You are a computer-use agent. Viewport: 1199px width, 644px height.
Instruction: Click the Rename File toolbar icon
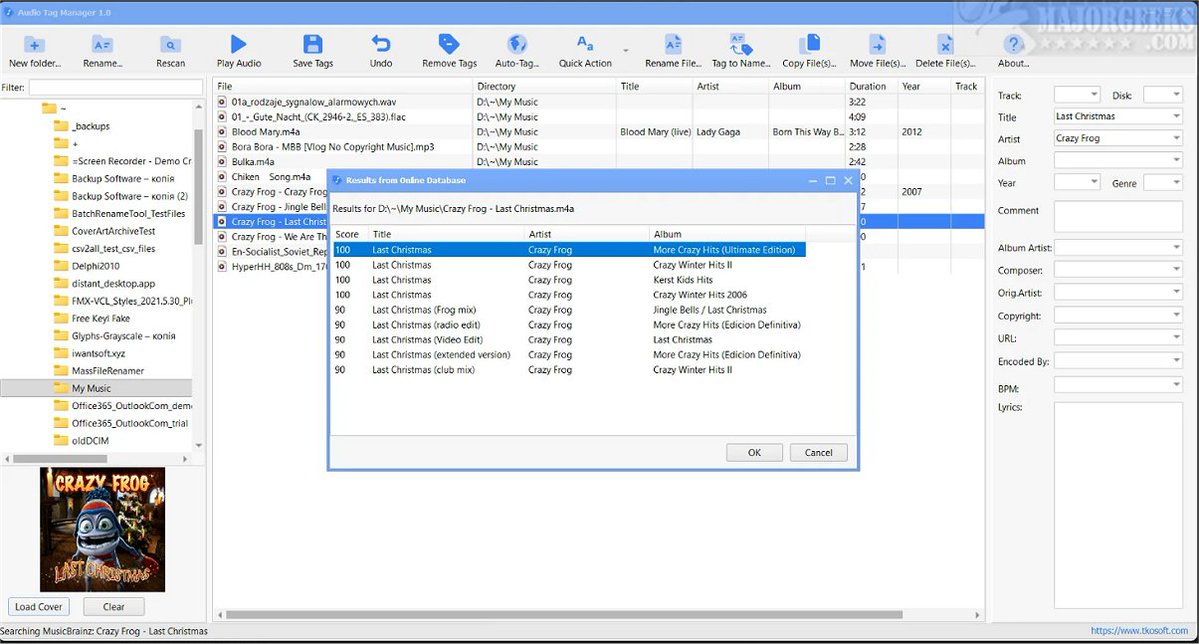673,44
